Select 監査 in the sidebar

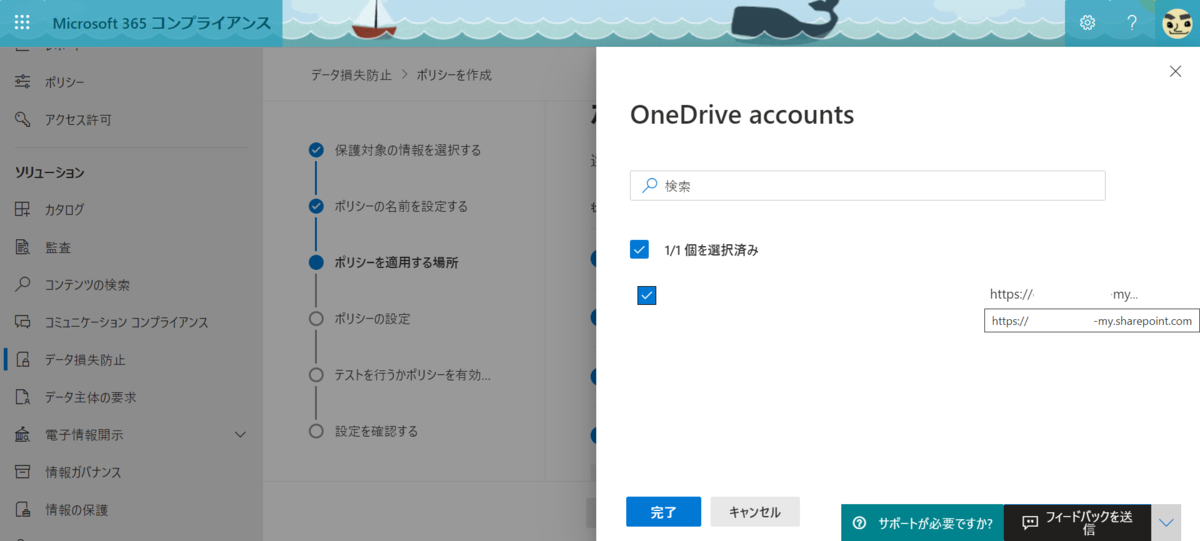pyautogui.click(x=58, y=247)
